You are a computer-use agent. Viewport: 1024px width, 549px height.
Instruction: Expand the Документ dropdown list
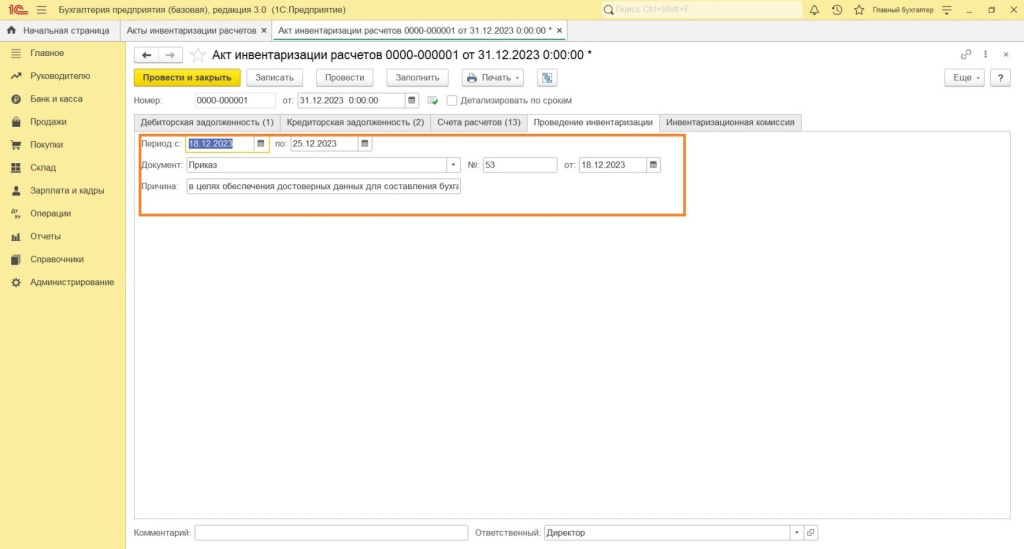453,165
